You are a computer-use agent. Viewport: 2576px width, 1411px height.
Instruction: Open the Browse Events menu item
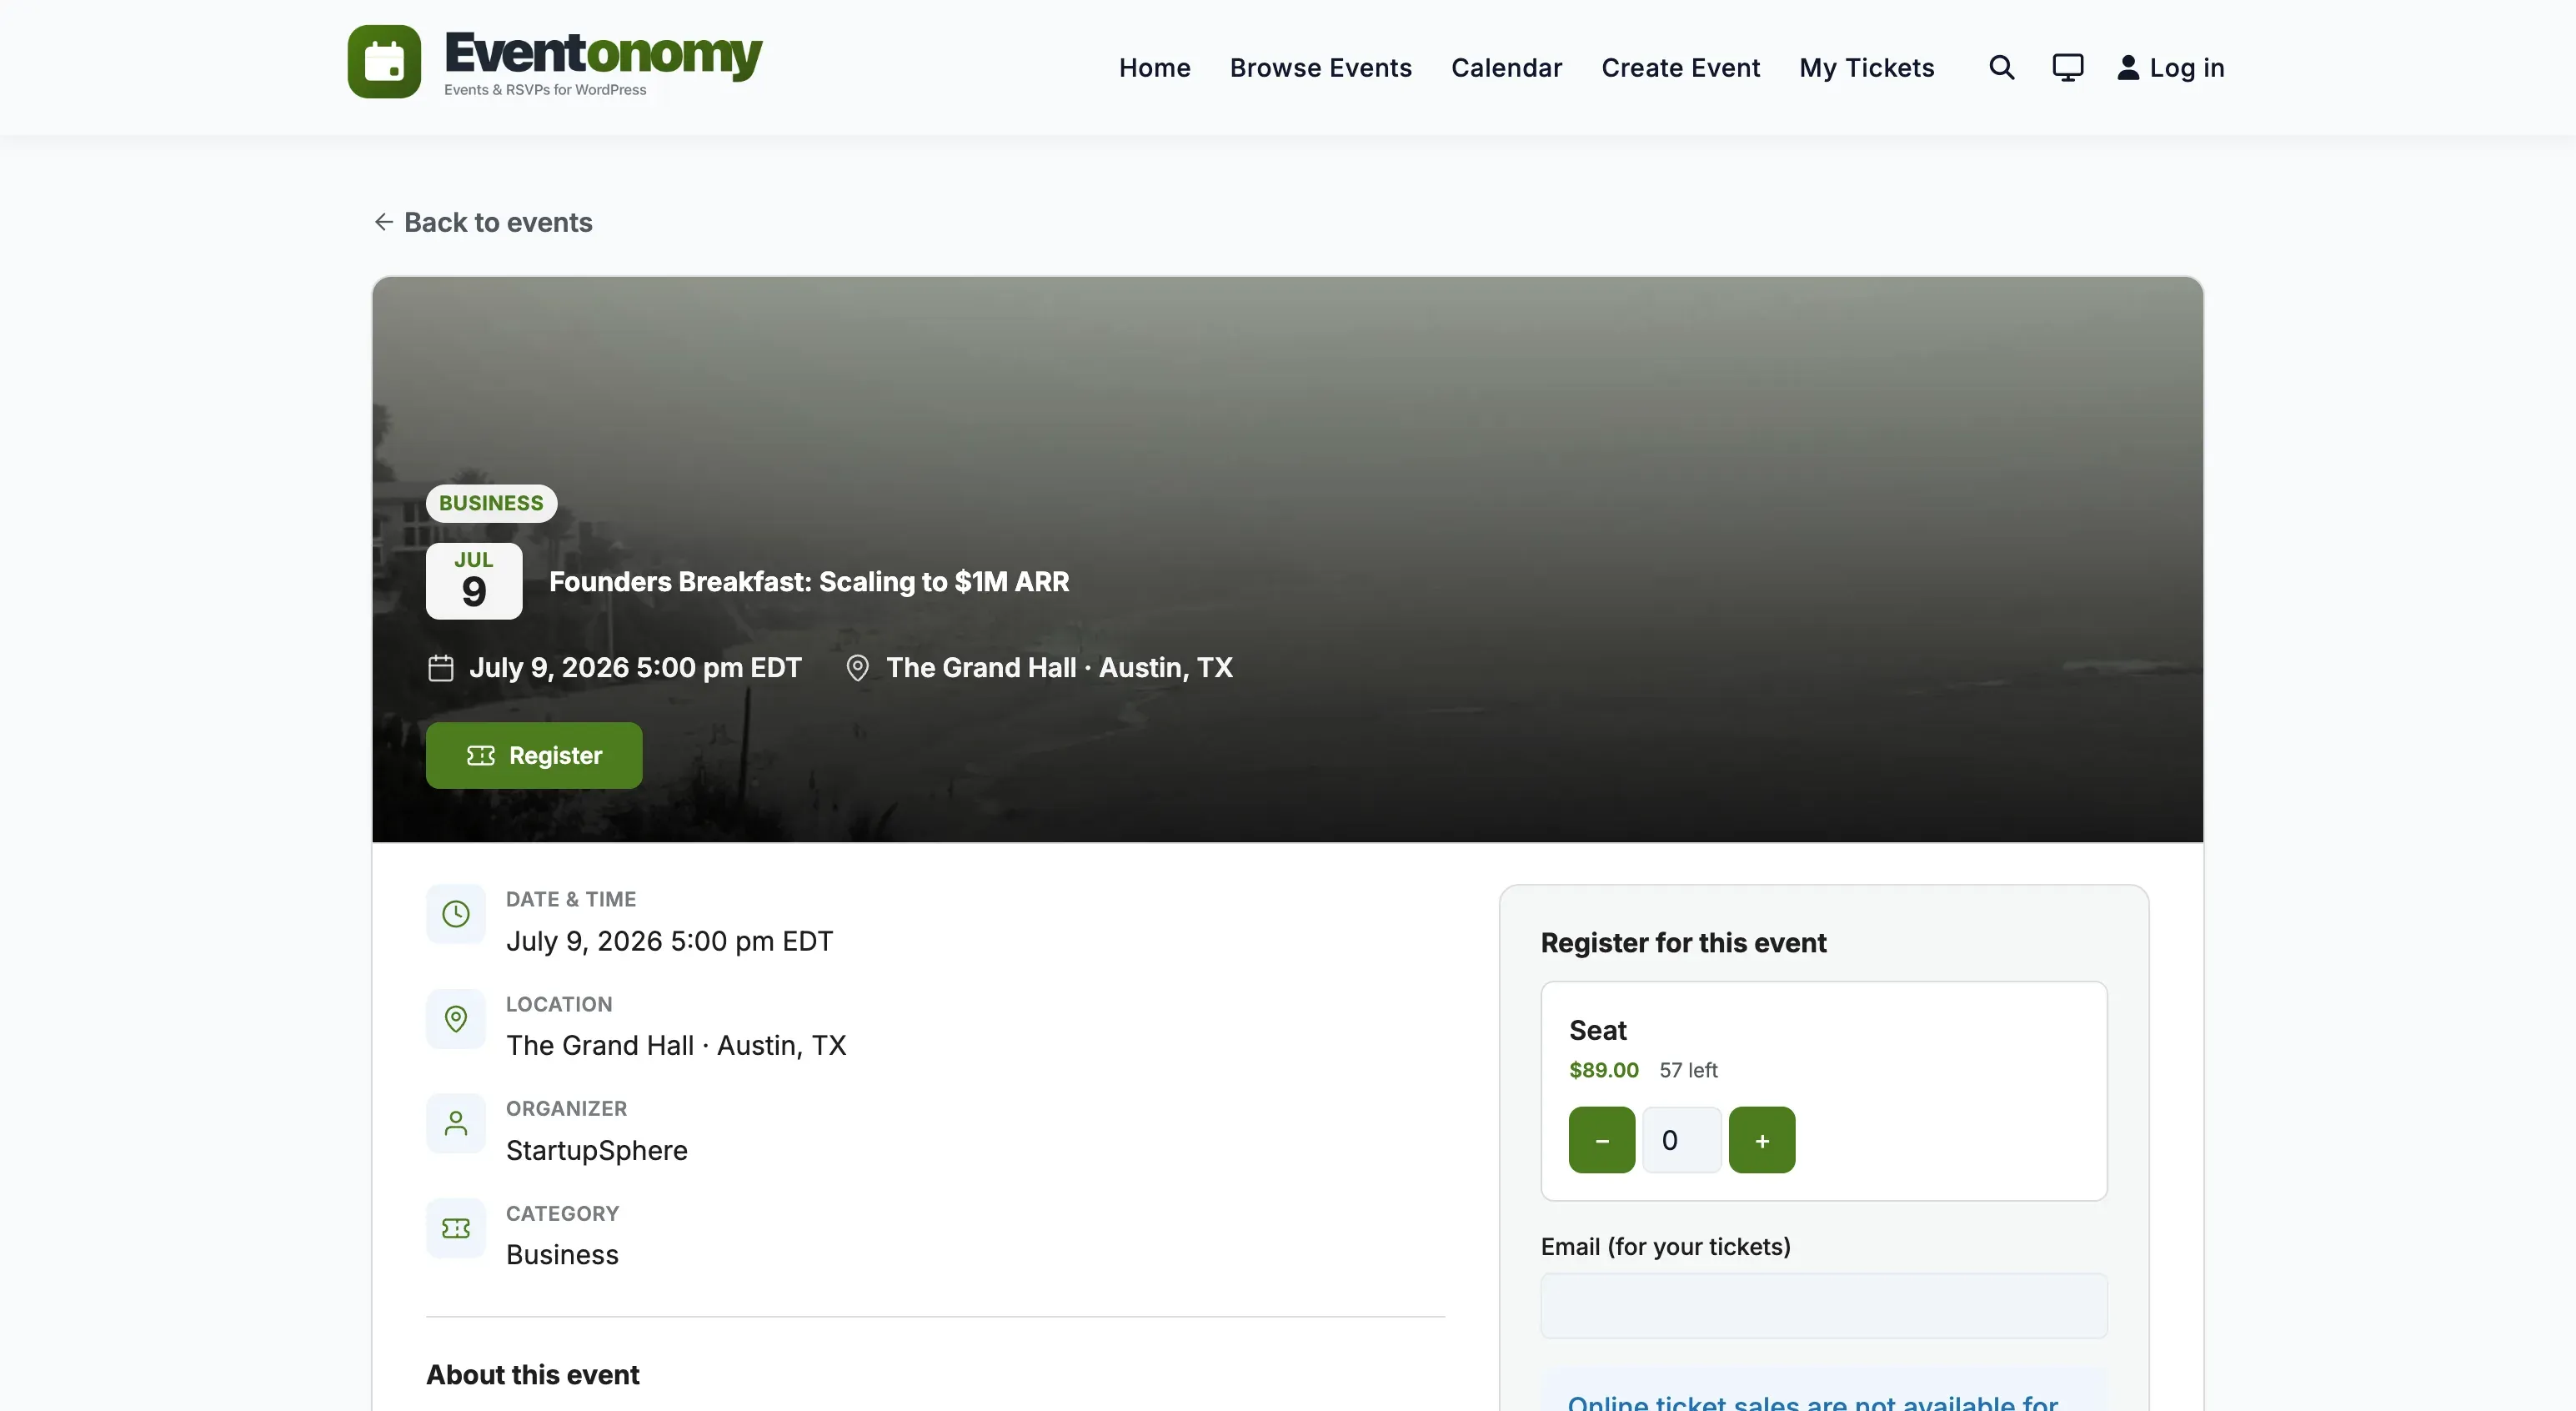pyautogui.click(x=1320, y=68)
